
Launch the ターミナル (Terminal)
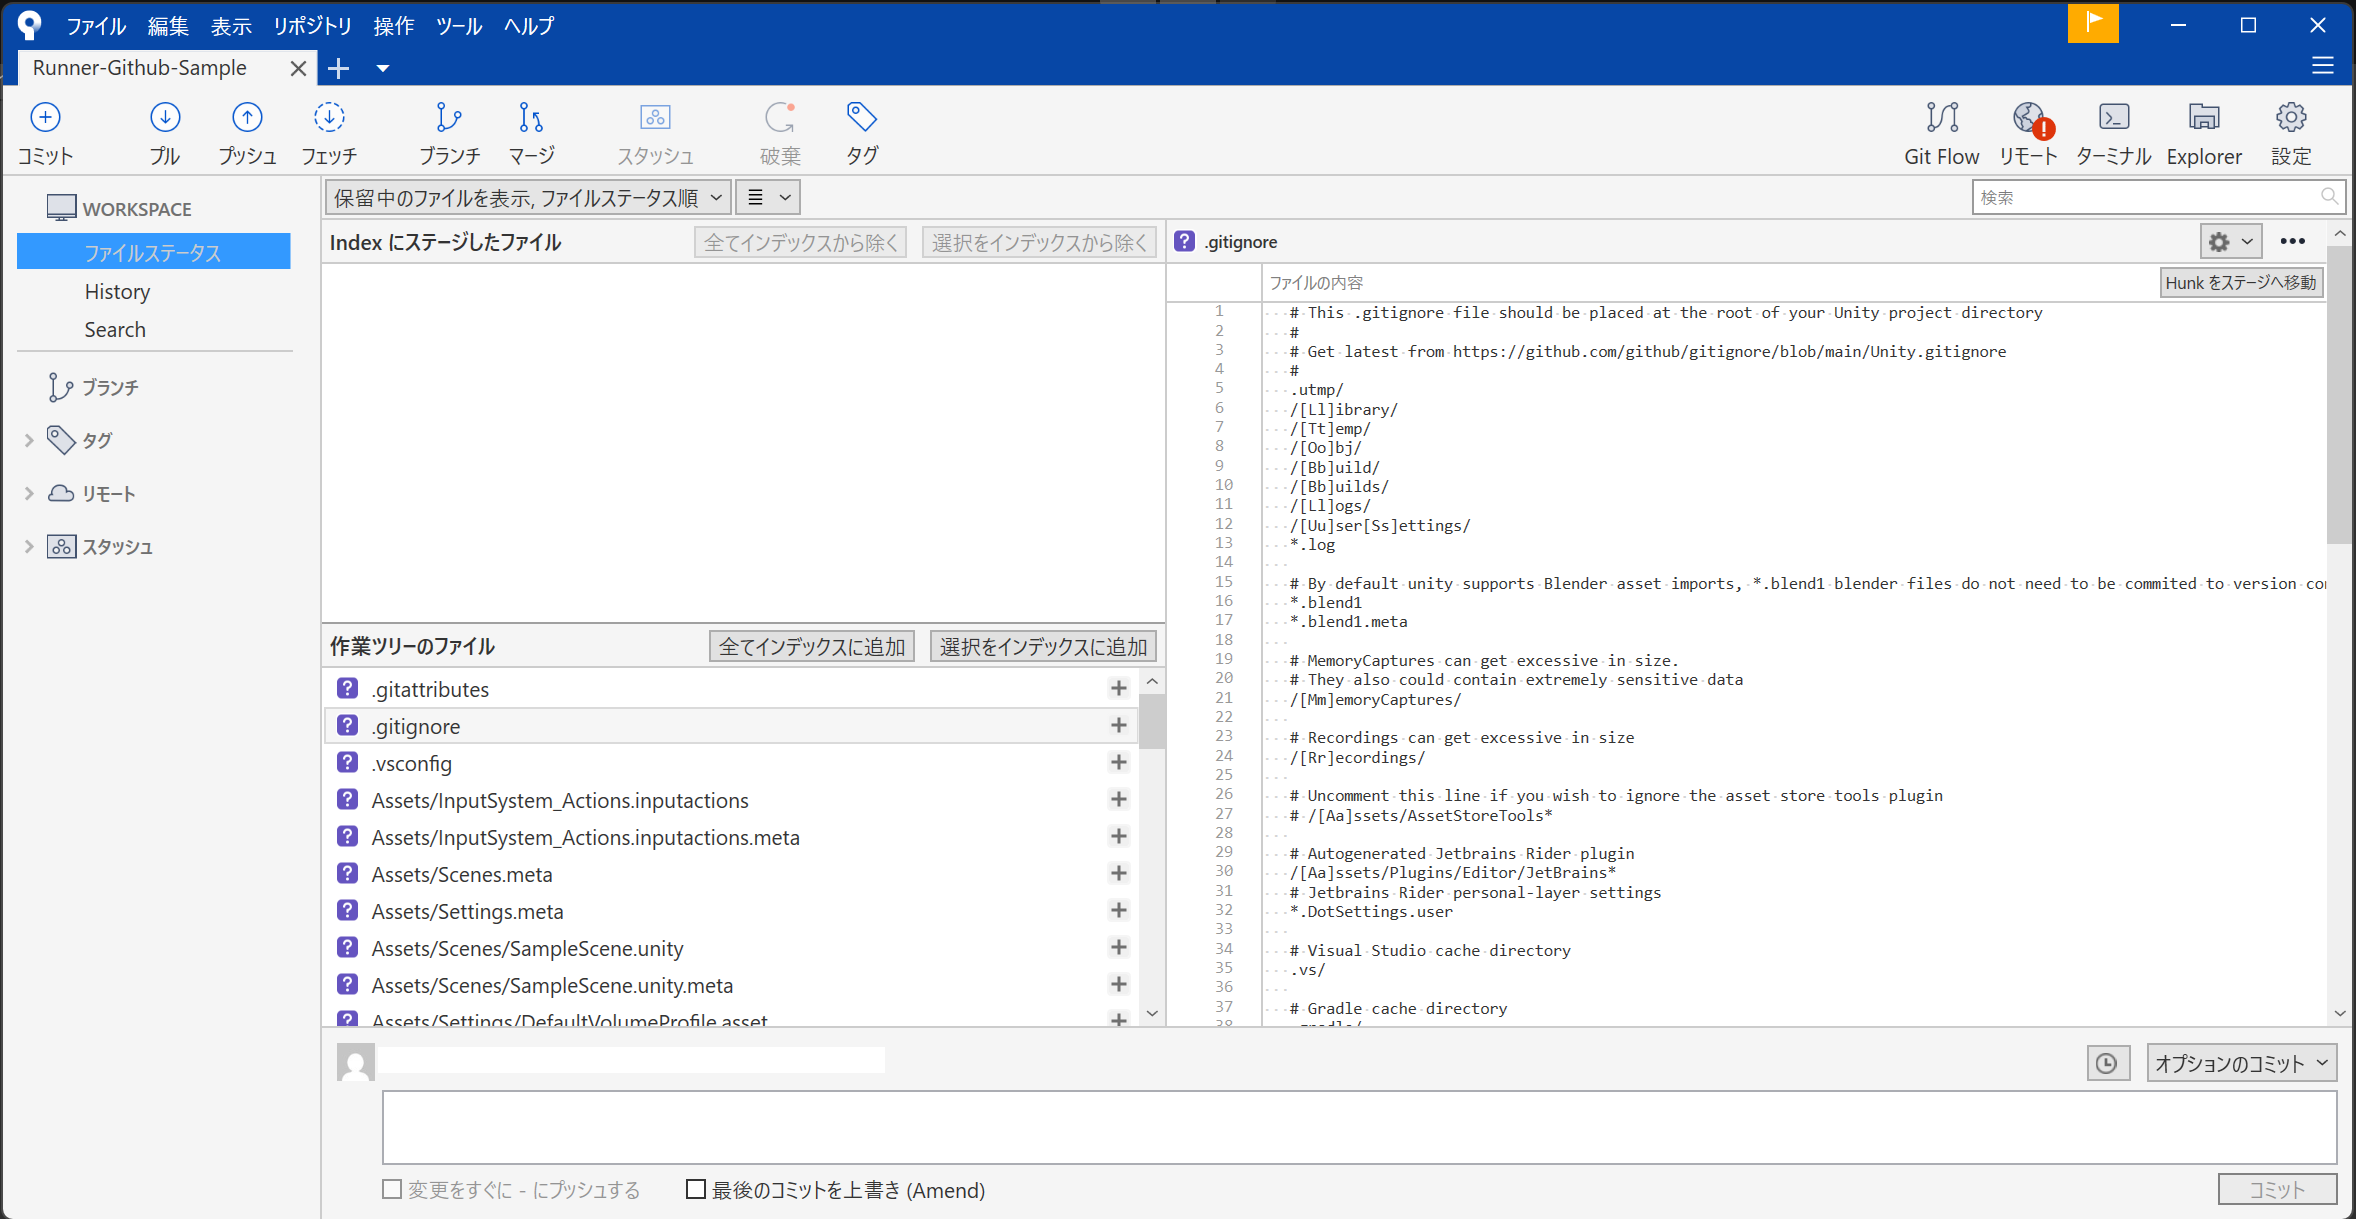click(2112, 131)
